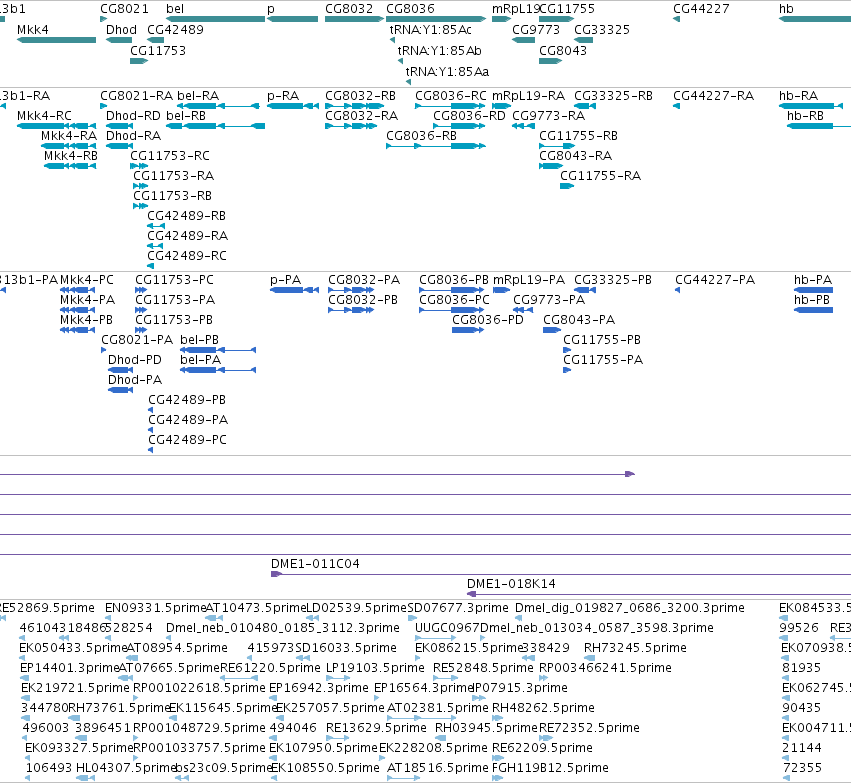Image resolution: width=851 pixels, height=783 pixels.
Task: Click the CG33325-PB protein label
Action: point(613,280)
